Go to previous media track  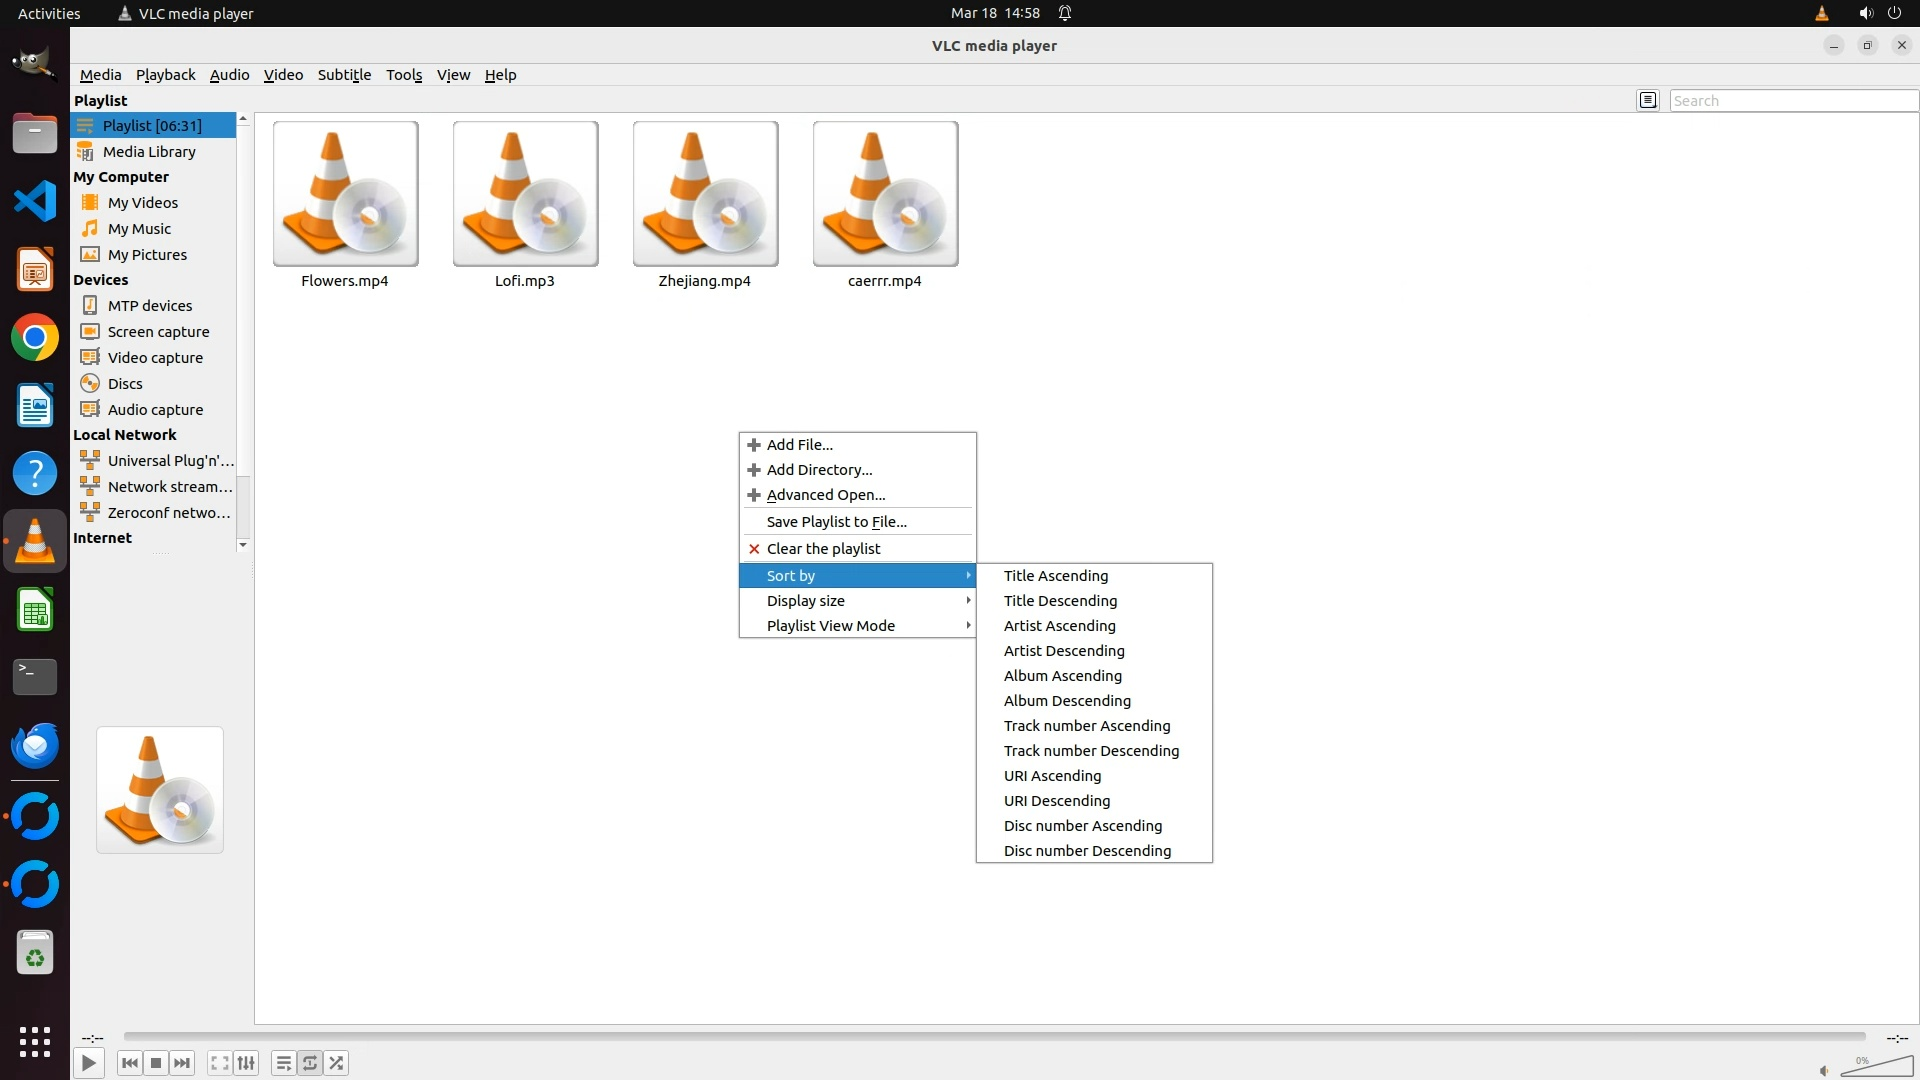tap(129, 1063)
